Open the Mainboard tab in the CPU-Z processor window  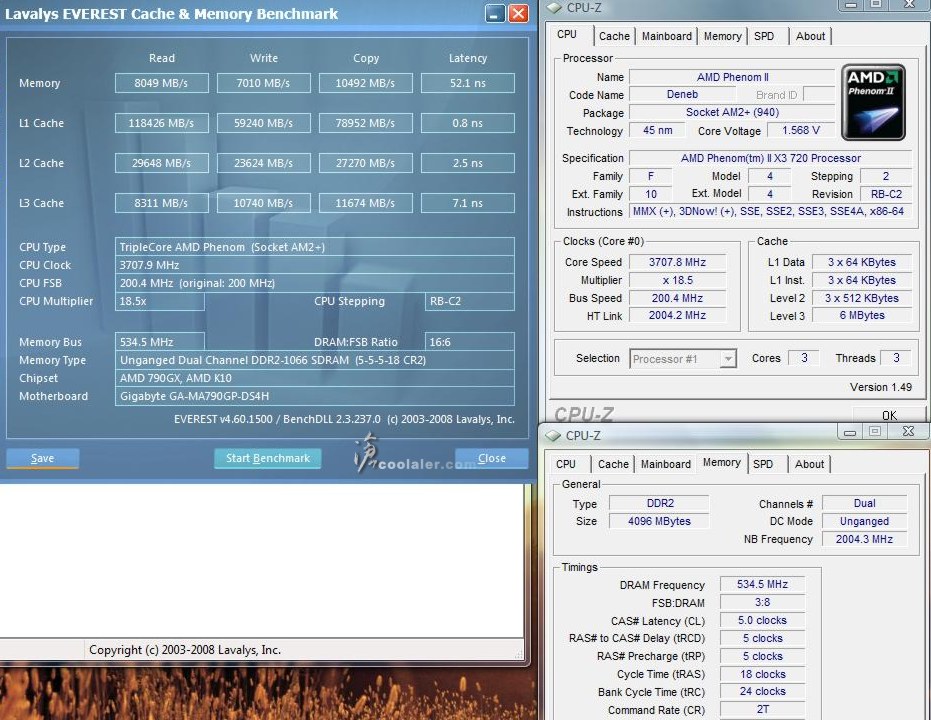point(666,36)
